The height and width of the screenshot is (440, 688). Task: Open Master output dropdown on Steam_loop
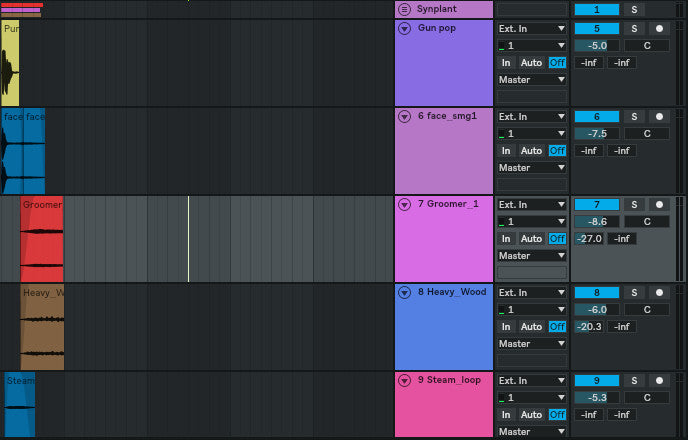(532, 432)
